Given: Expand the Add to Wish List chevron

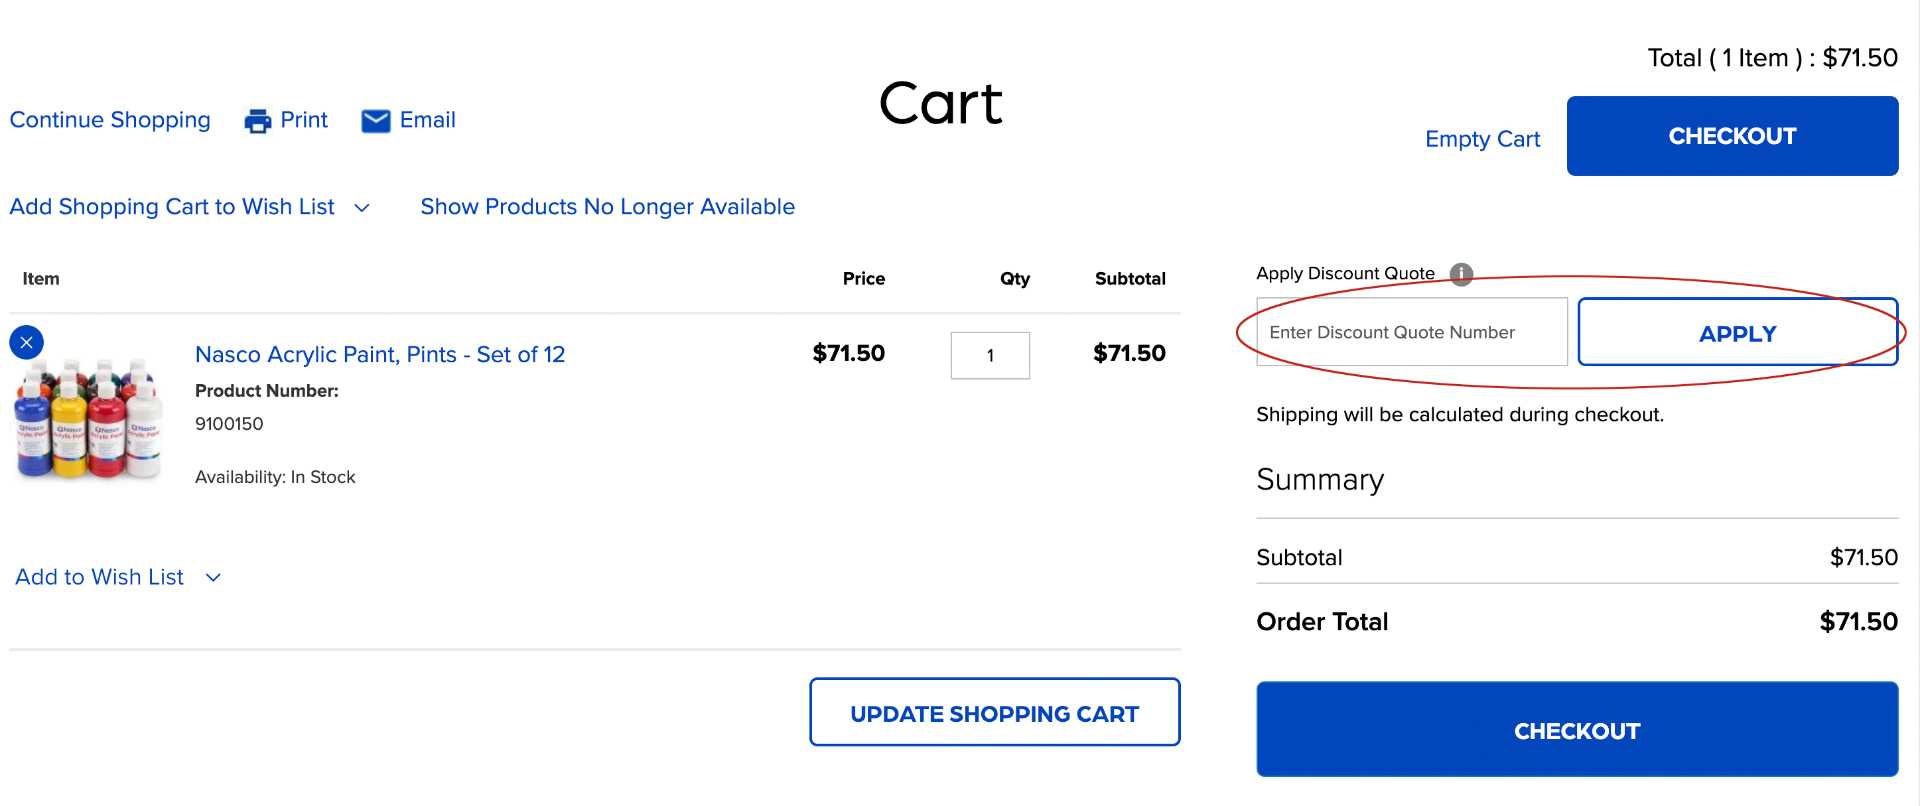Looking at the screenshot, I should coord(213,578).
